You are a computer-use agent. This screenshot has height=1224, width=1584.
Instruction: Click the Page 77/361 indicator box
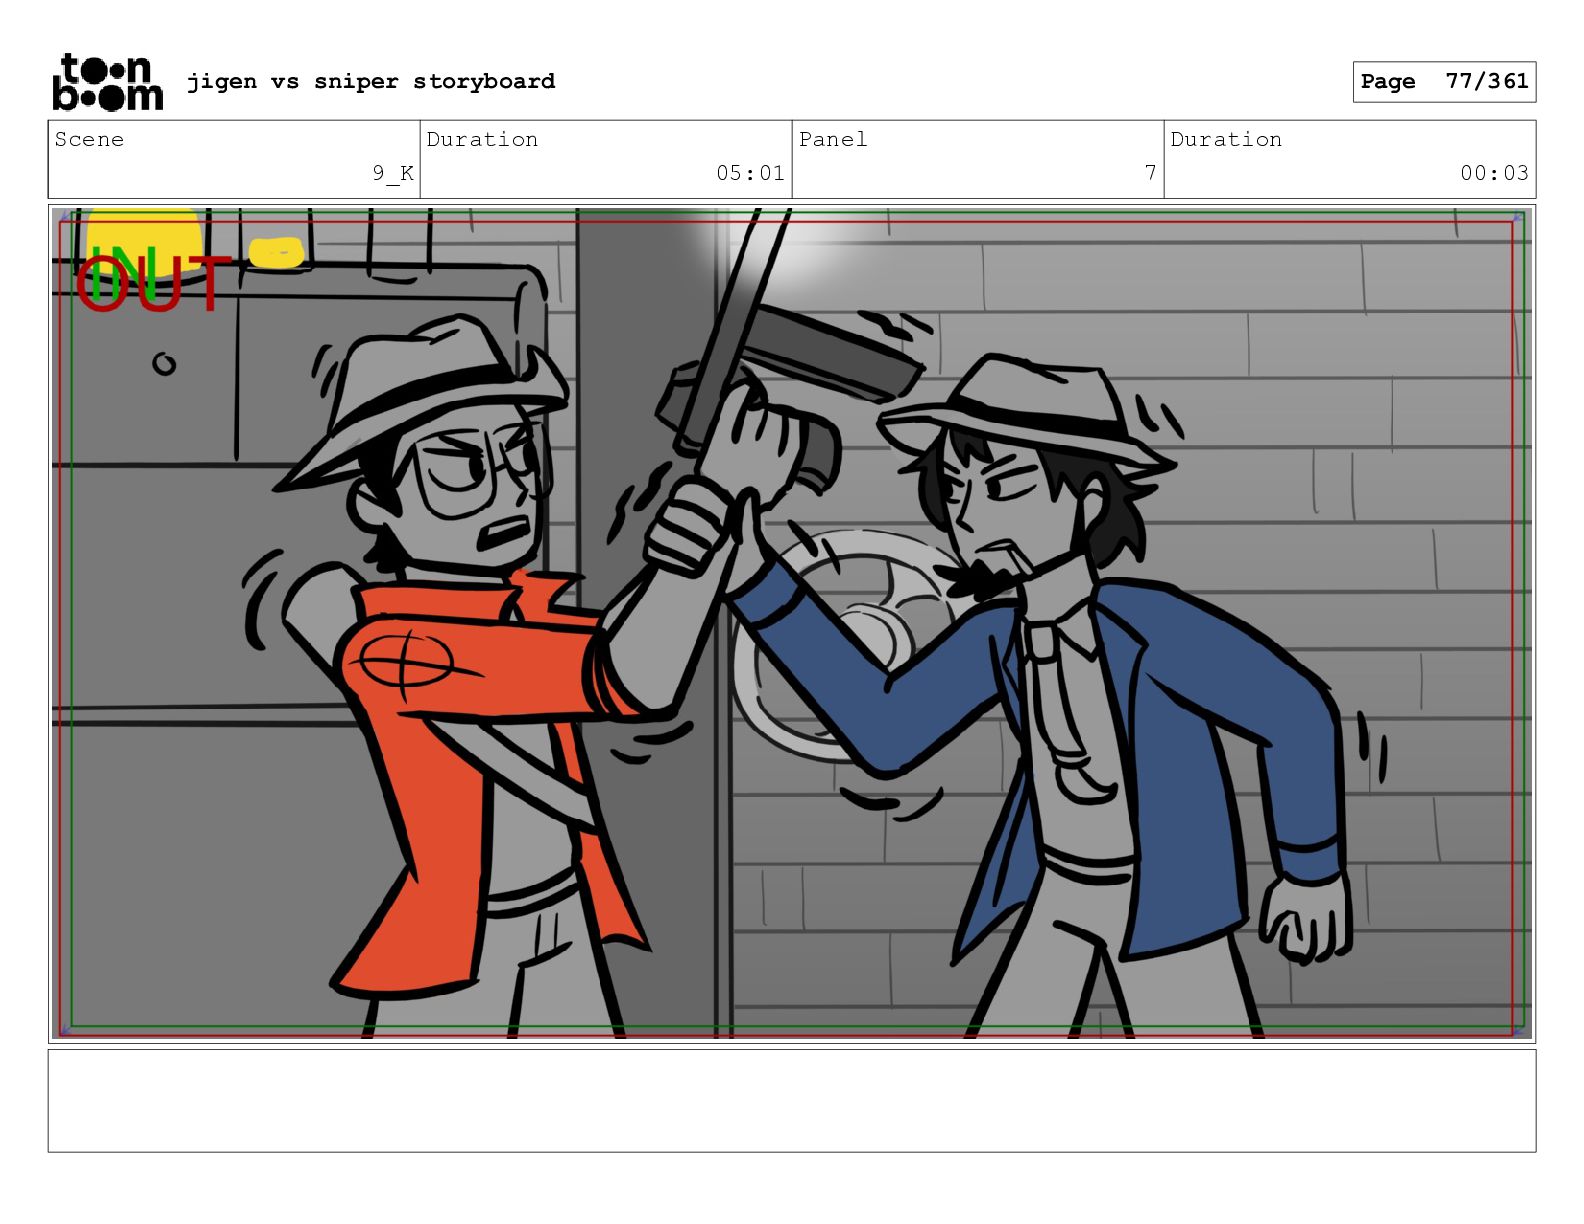click(1444, 82)
